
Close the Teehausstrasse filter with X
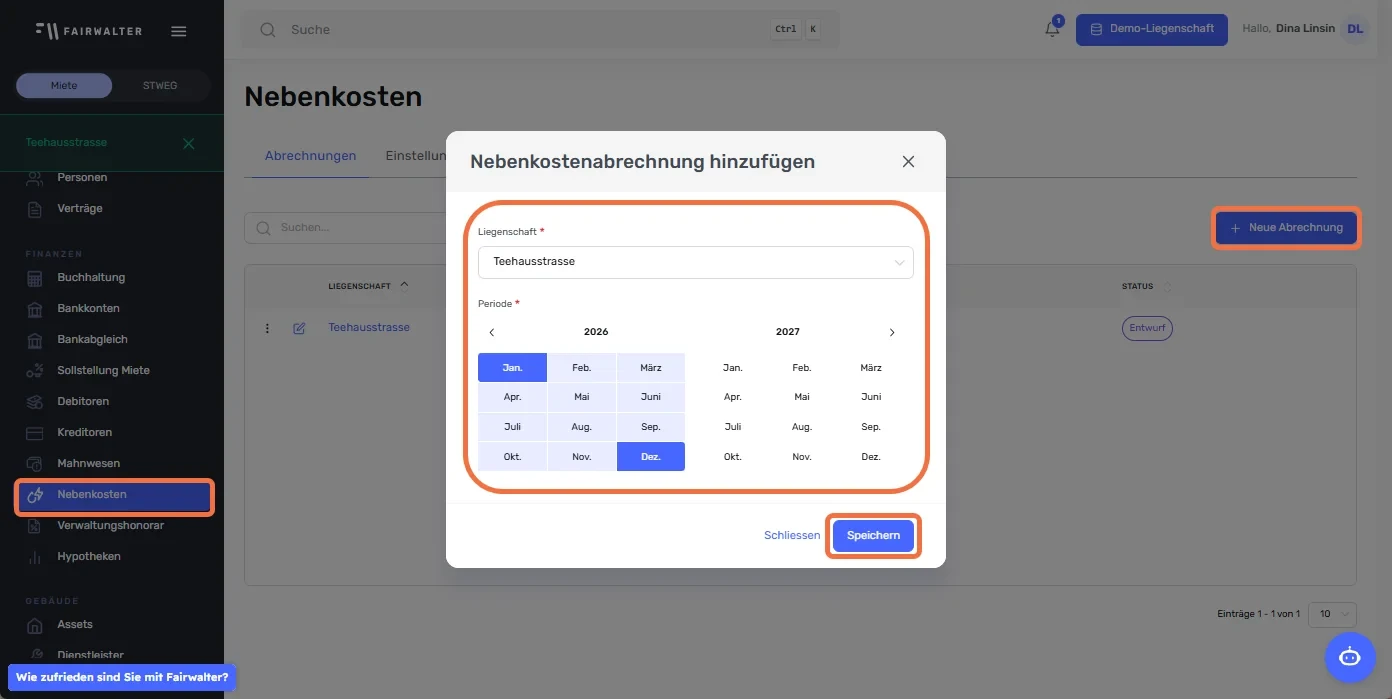[x=189, y=143]
